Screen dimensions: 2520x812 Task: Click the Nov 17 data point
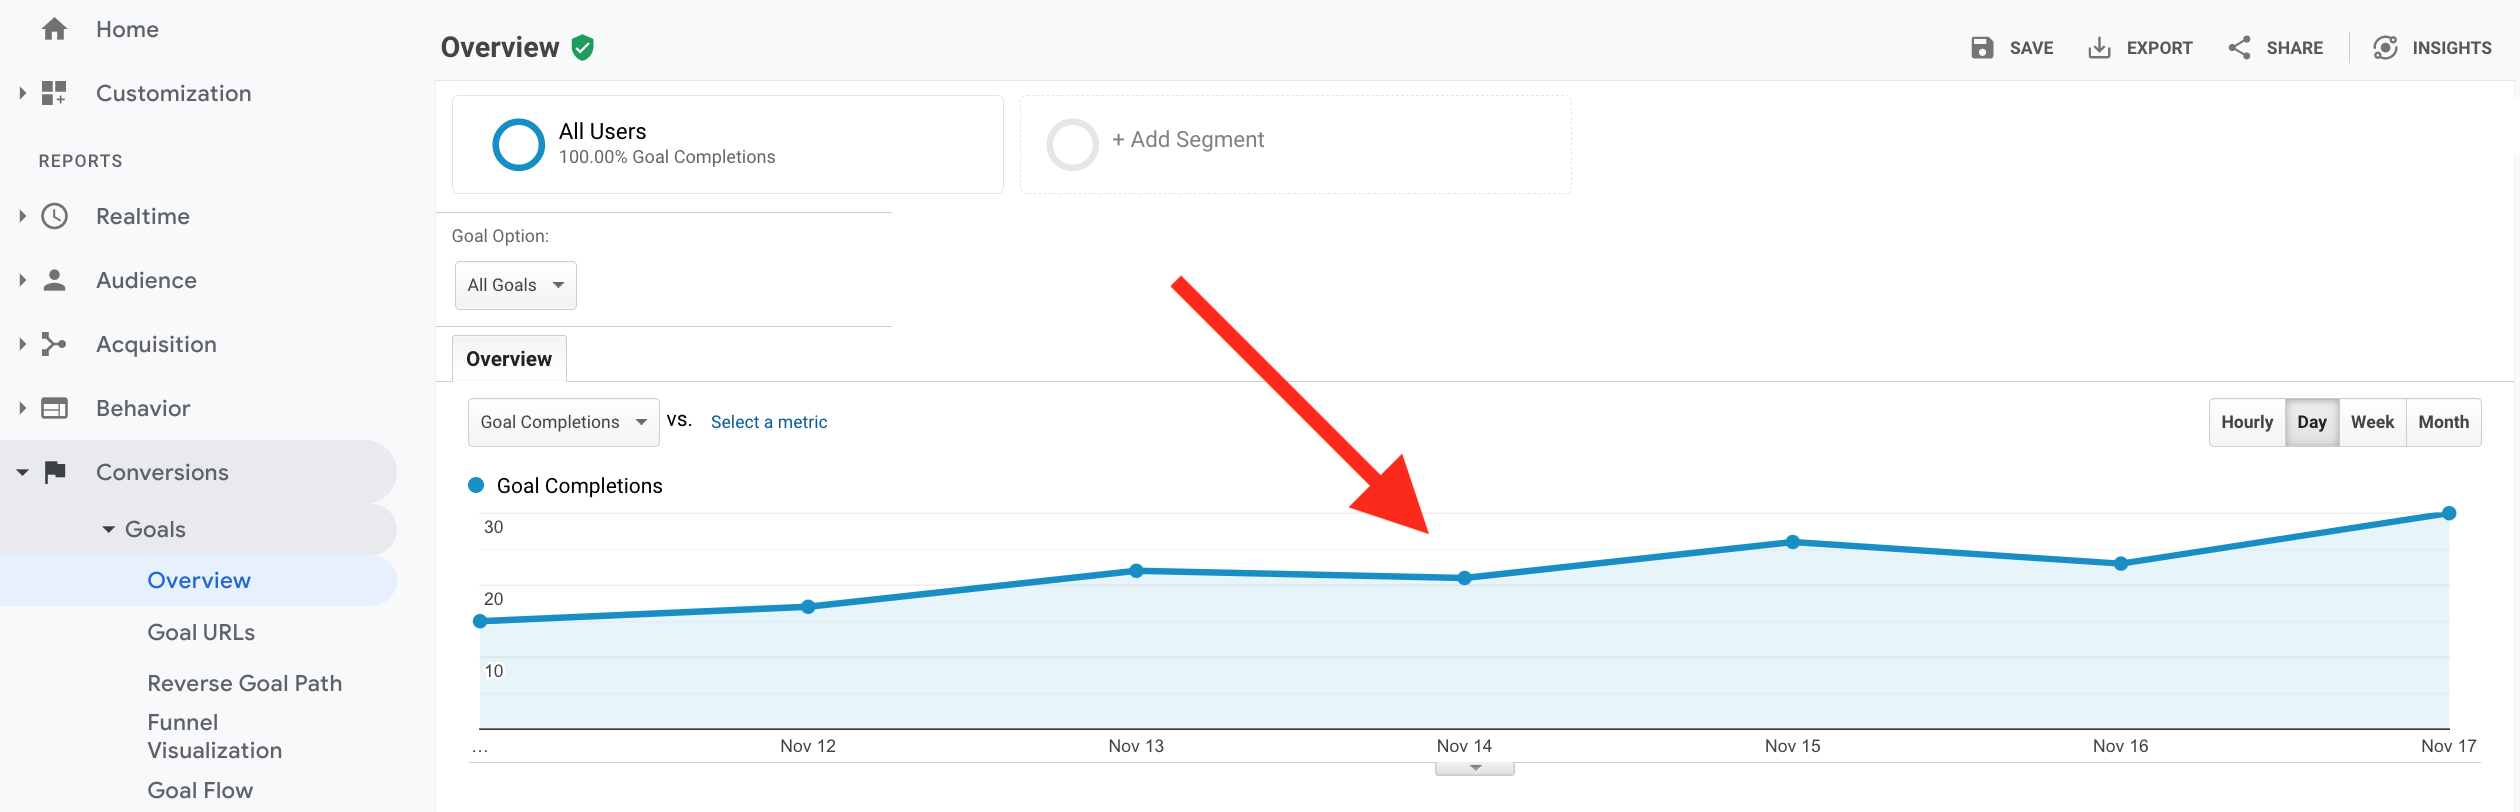(x=2449, y=513)
